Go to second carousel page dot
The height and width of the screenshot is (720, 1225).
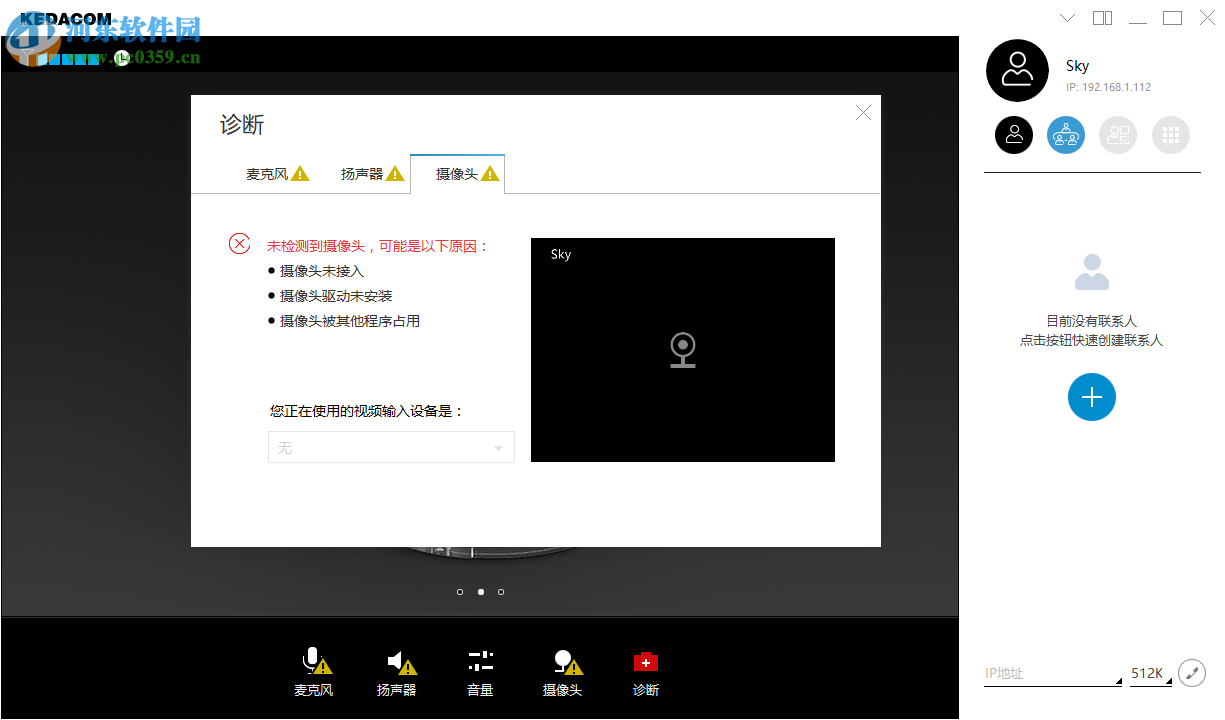(481, 592)
